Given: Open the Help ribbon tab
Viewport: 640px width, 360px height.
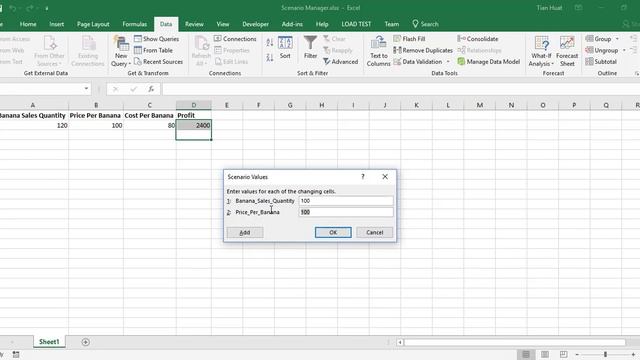Looking at the screenshot, I should pyautogui.click(x=322, y=24).
